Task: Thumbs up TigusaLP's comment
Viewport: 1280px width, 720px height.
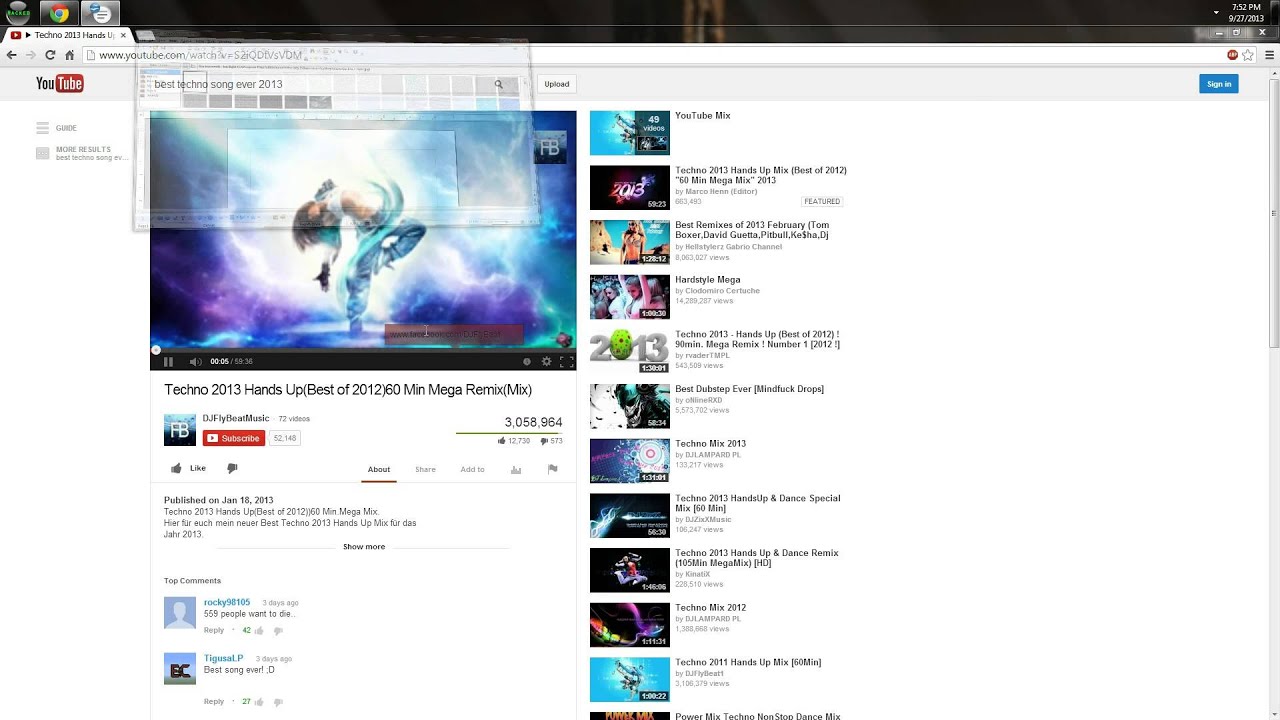Action: [x=258, y=702]
